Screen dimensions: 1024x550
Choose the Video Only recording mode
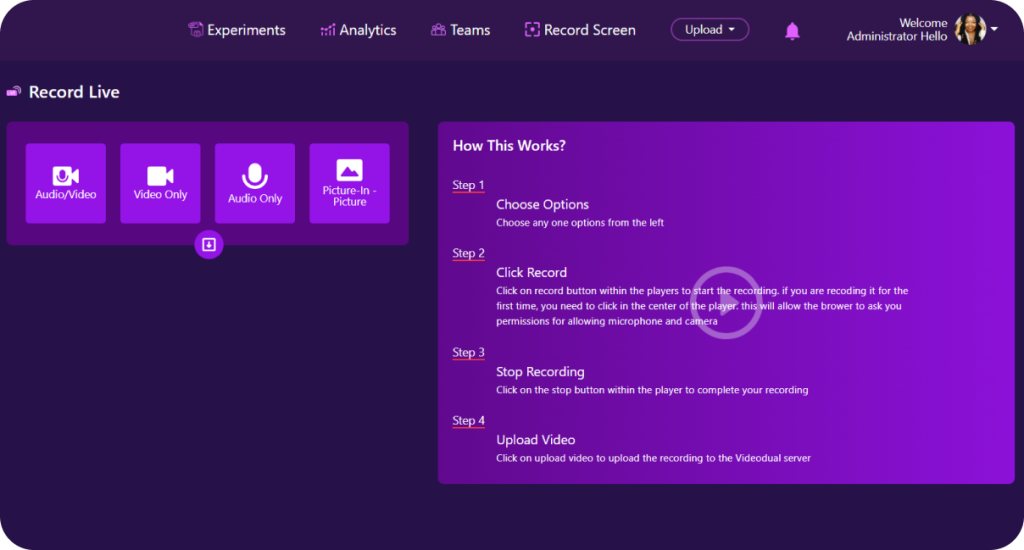160,183
